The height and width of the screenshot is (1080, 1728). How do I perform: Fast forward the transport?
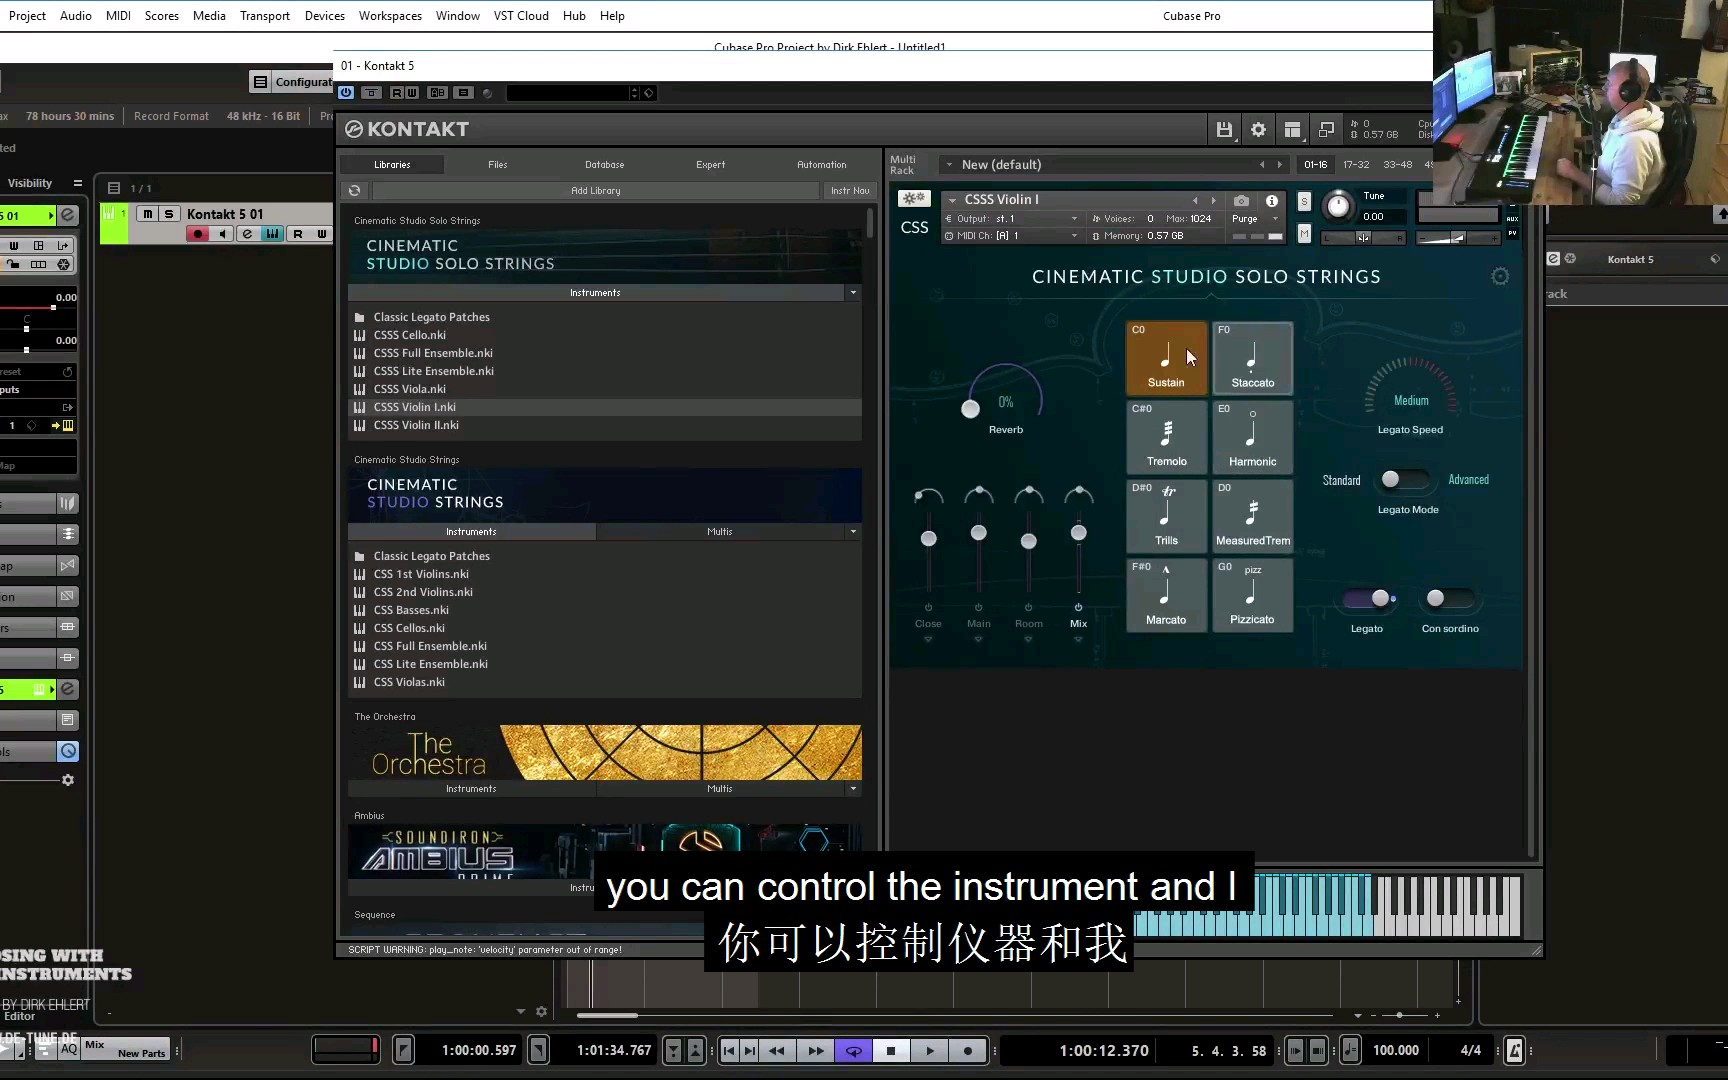pos(816,1050)
